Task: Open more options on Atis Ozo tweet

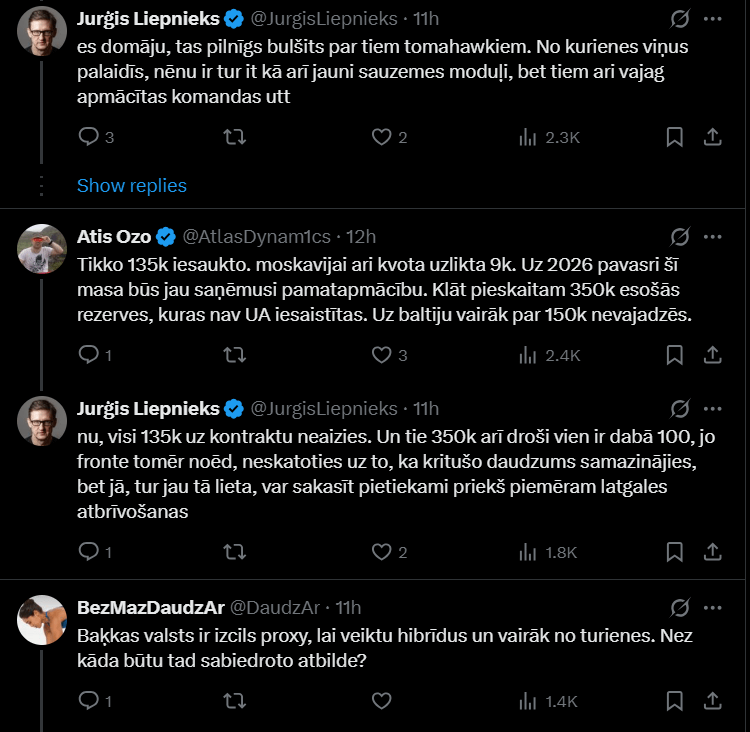Action: (x=712, y=237)
